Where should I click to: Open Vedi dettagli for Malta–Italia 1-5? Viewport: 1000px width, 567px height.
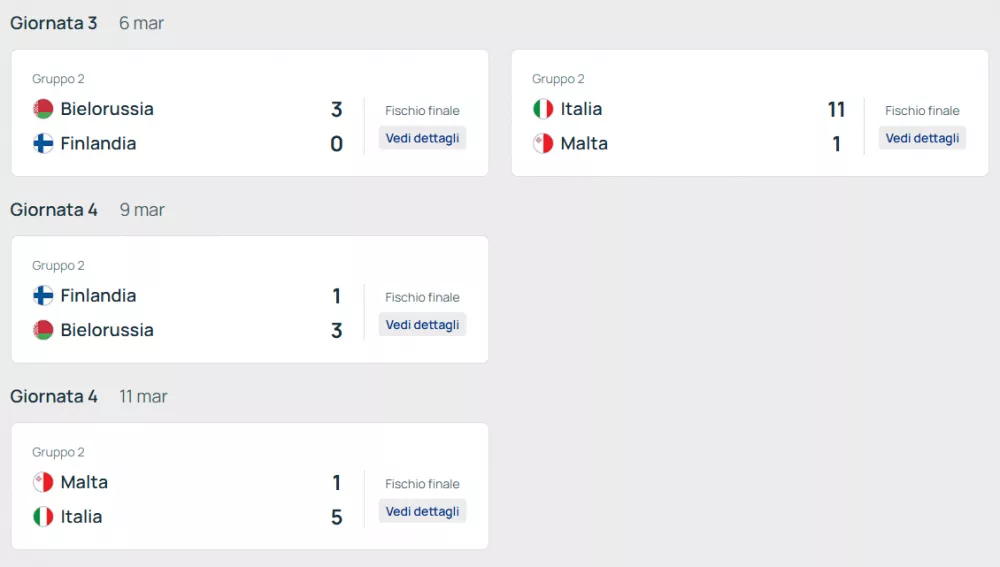pos(422,511)
